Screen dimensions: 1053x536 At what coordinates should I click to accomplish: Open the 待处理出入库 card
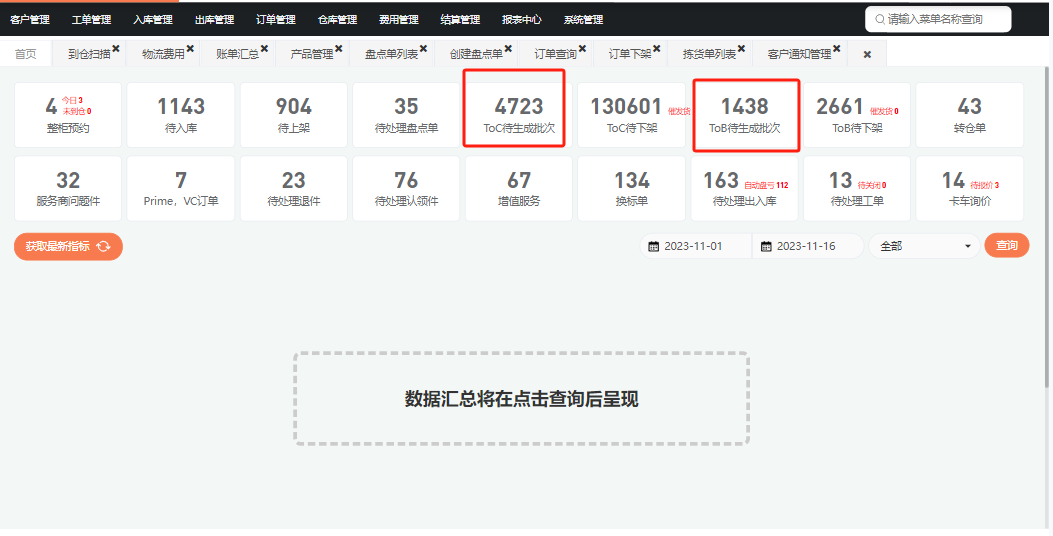(x=744, y=189)
